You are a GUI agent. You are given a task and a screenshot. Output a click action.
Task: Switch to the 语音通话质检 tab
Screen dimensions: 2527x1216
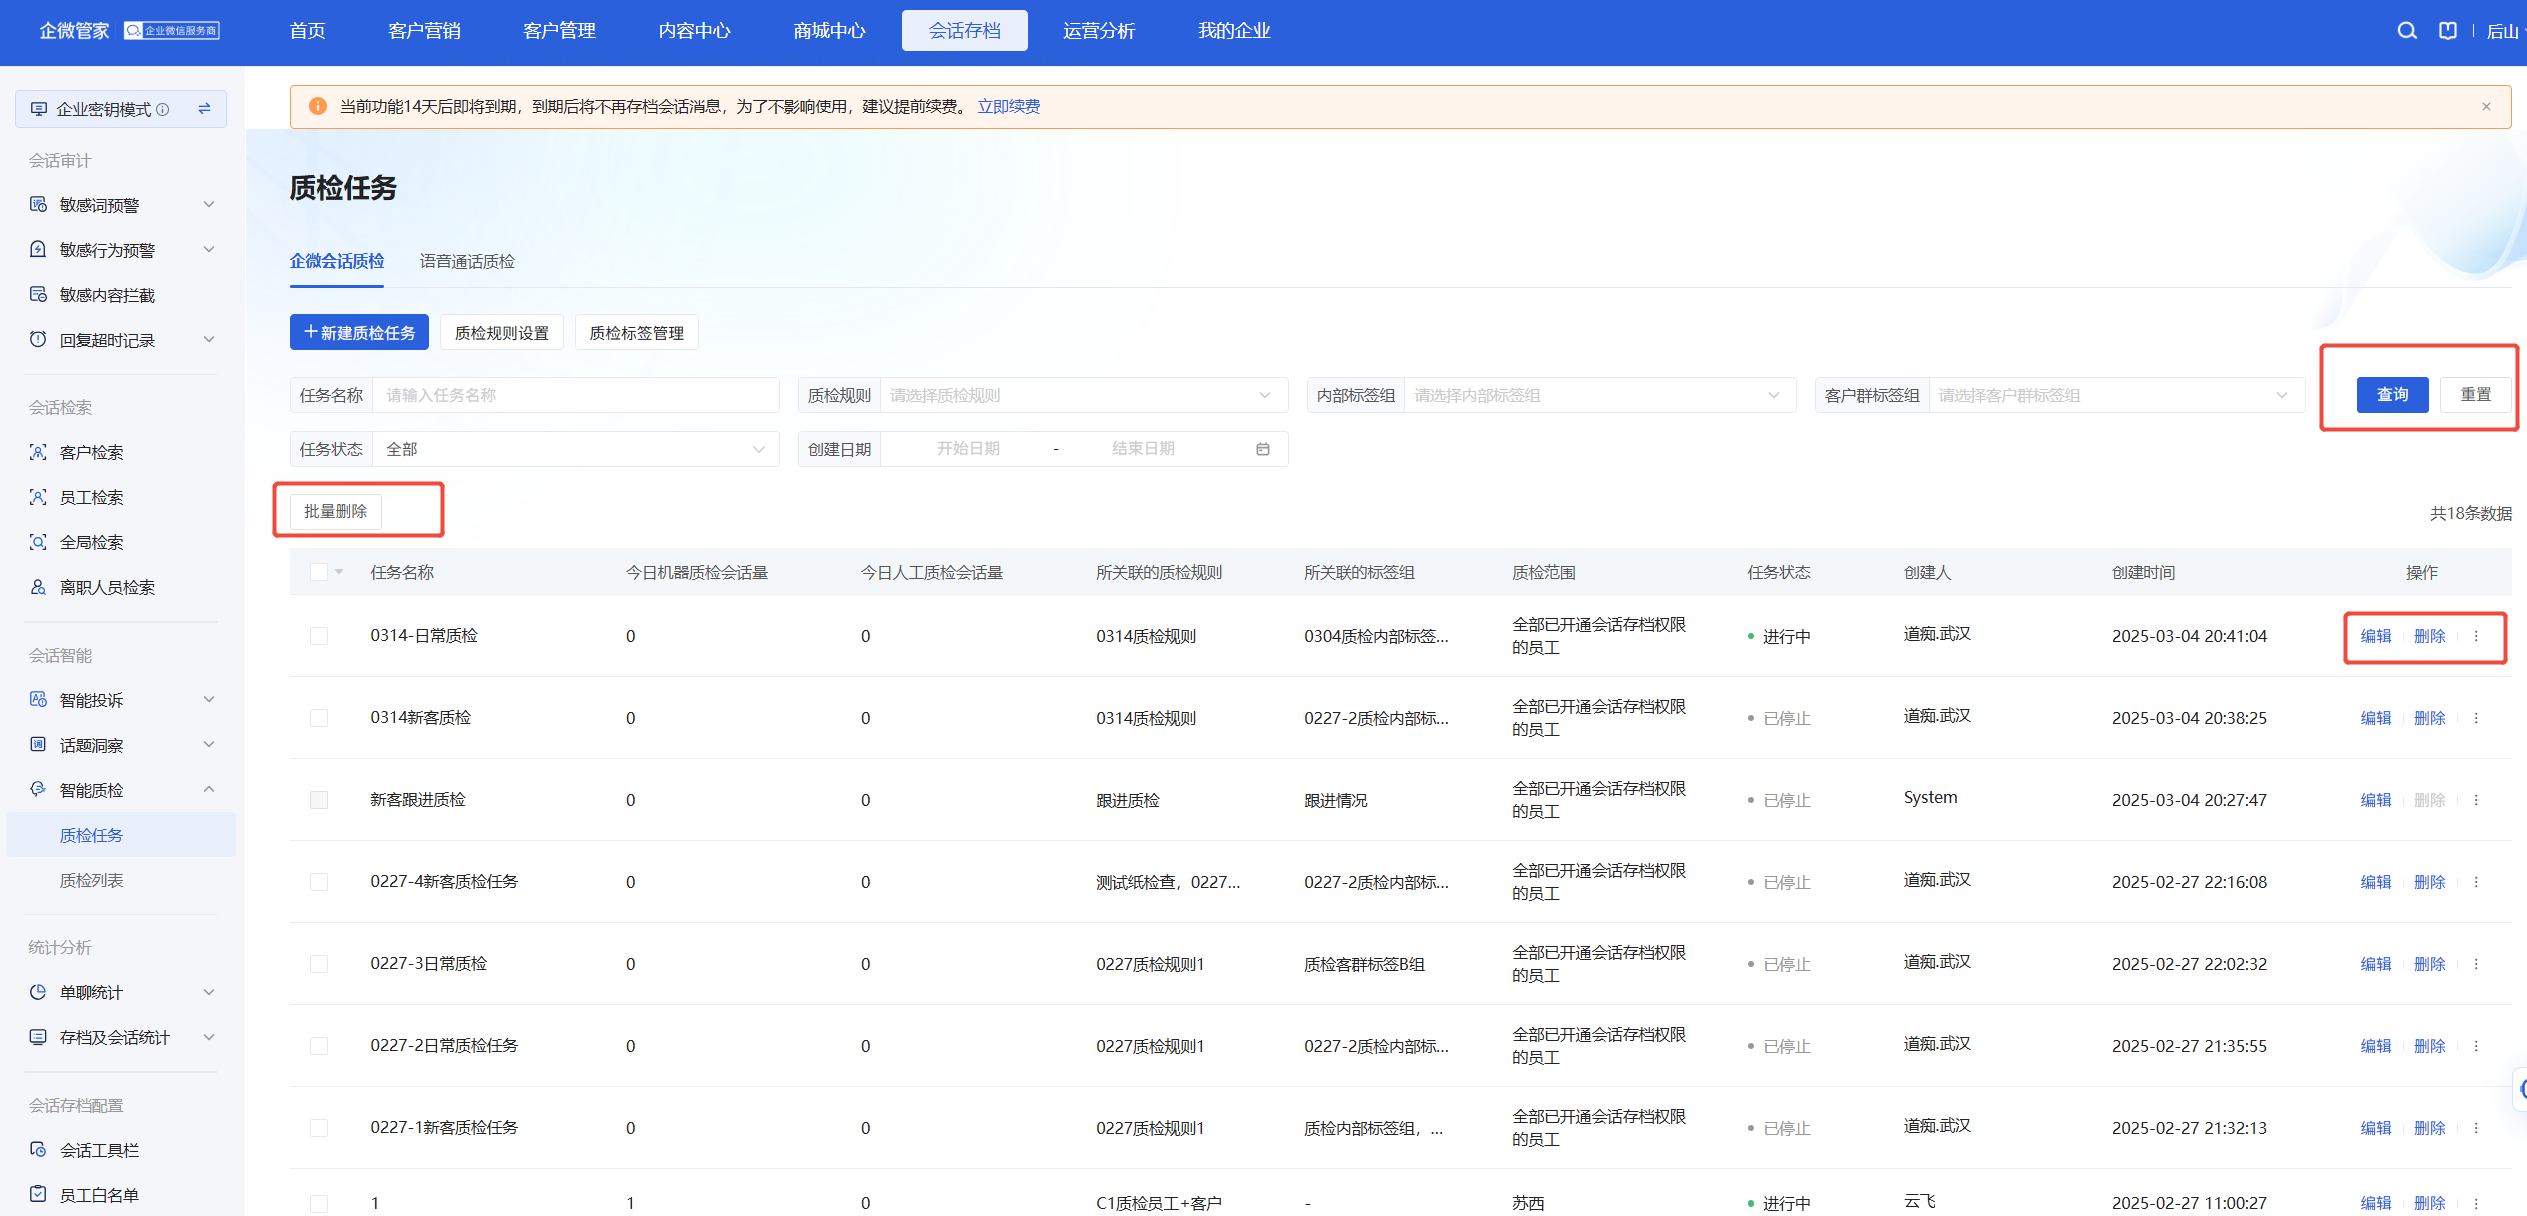[467, 261]
